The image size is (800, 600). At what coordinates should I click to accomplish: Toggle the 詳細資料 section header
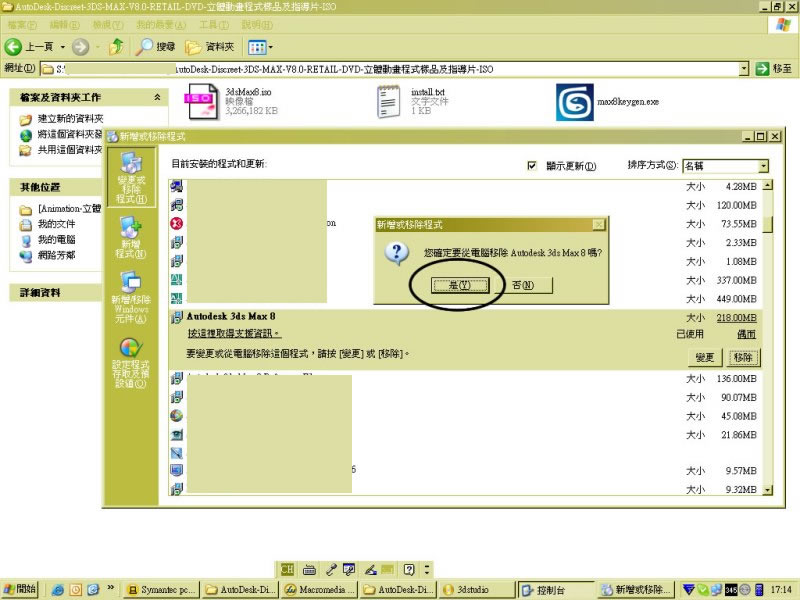click(x=56, y=293)
